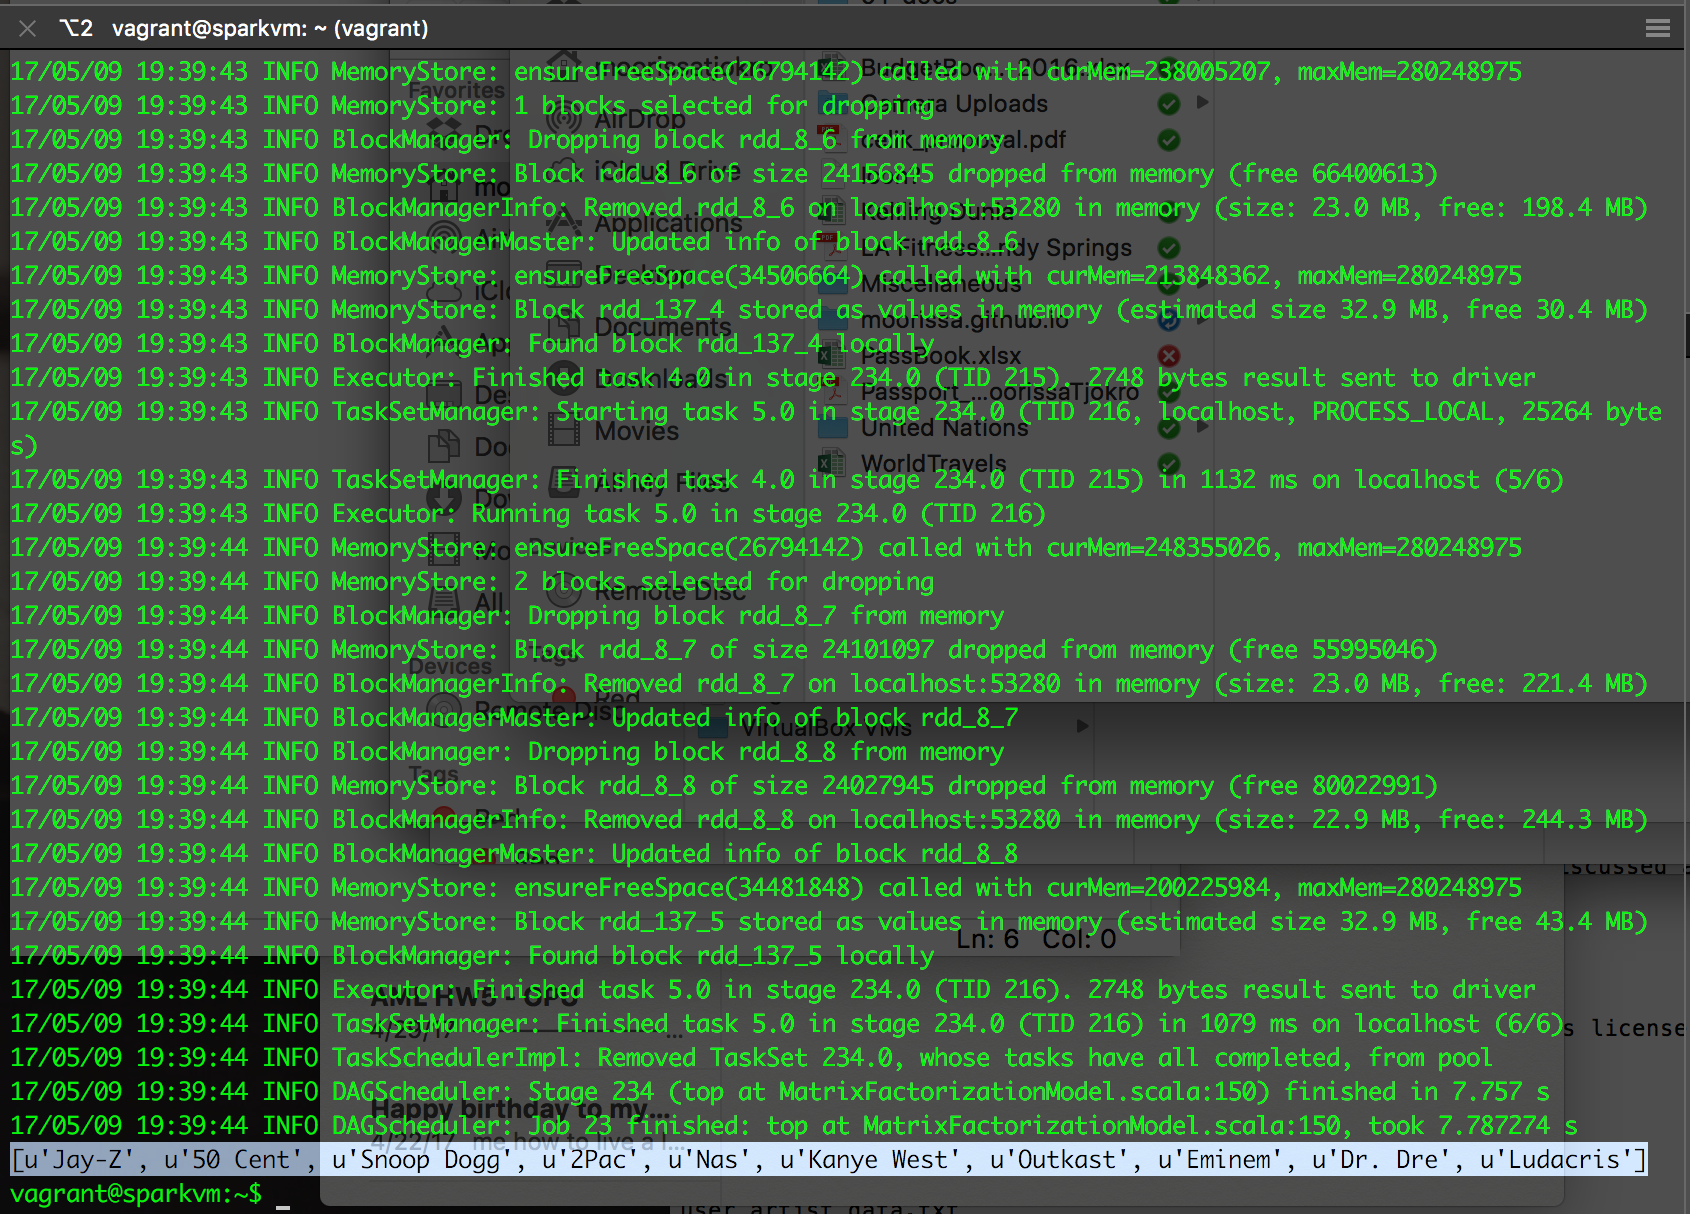Click the 'Dropping block rdd_8_8 from memory' line

pos(507,751)
